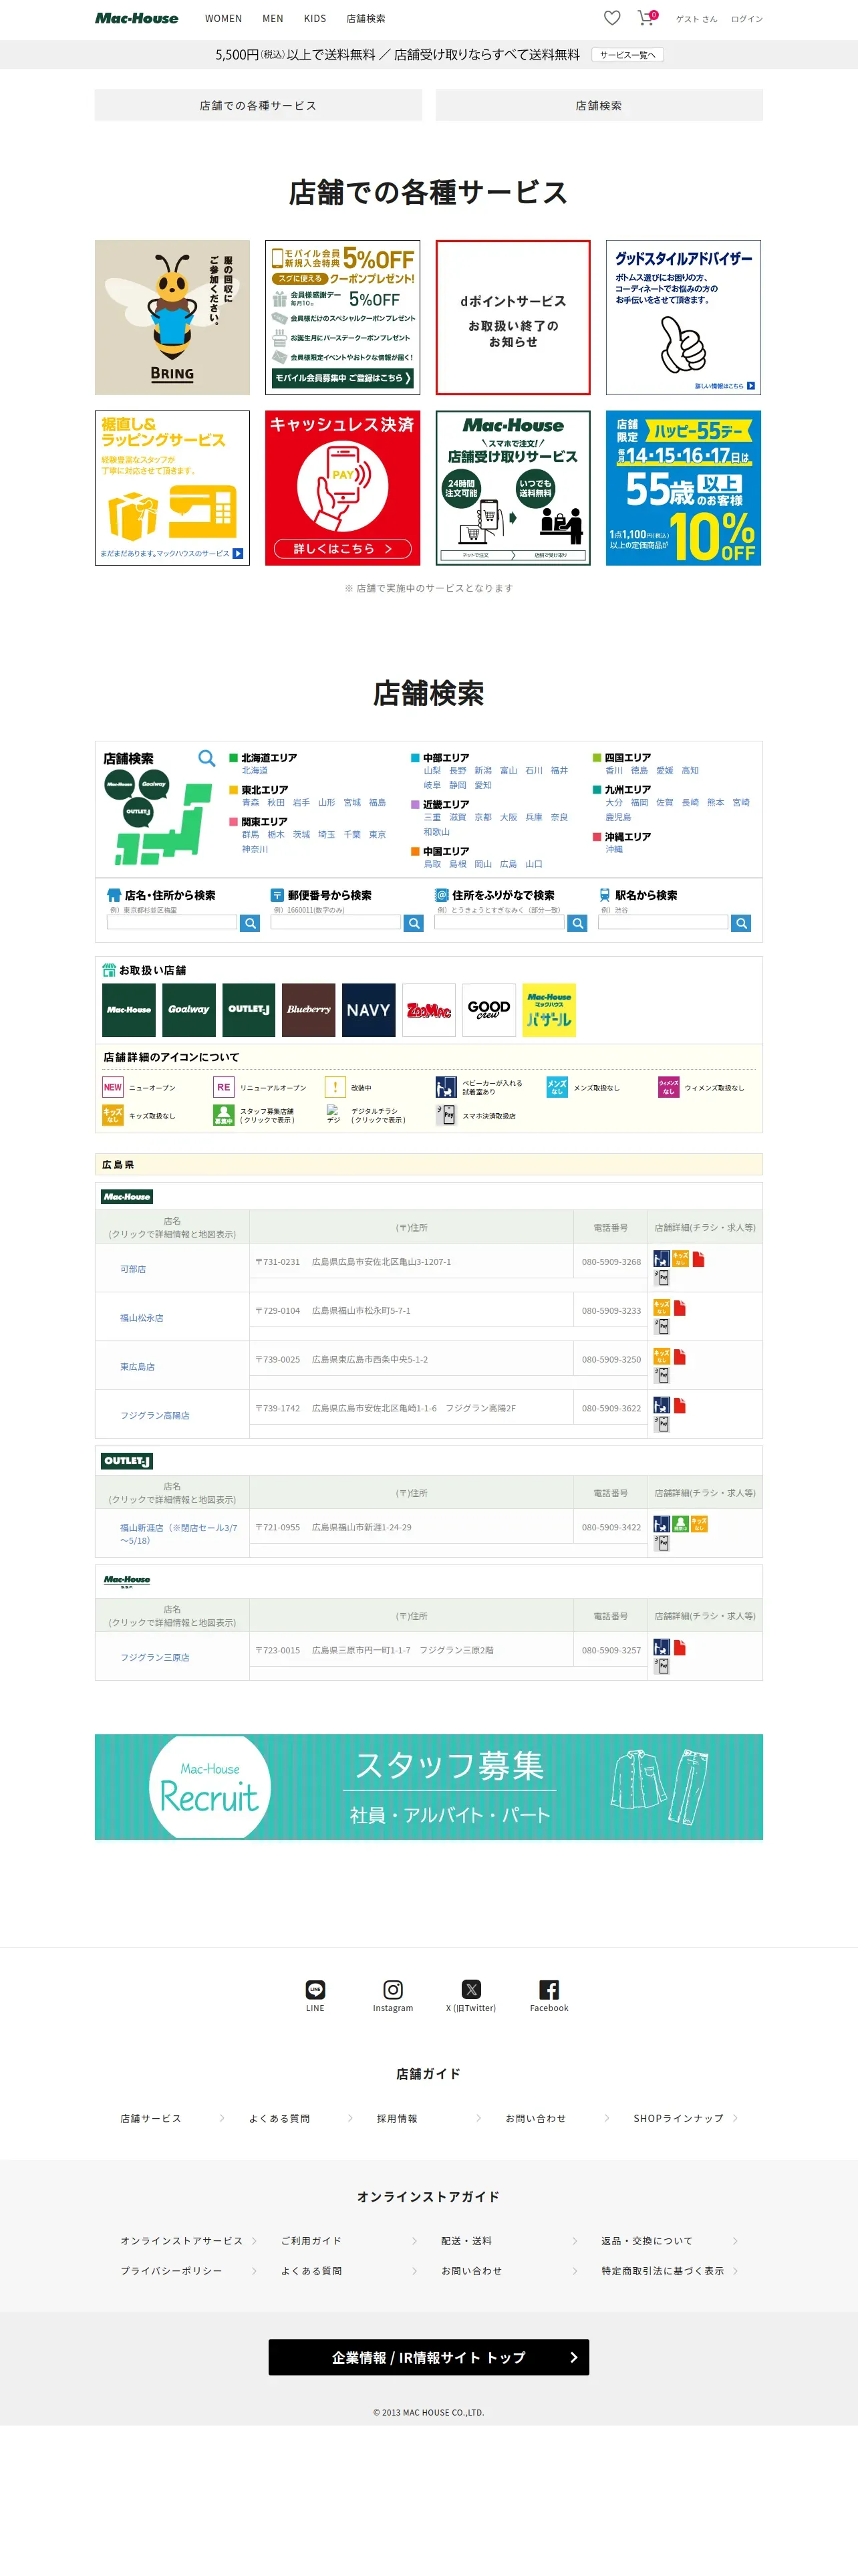
Task: Select the Blueberry brand logo
Action: coord(309,1009)
